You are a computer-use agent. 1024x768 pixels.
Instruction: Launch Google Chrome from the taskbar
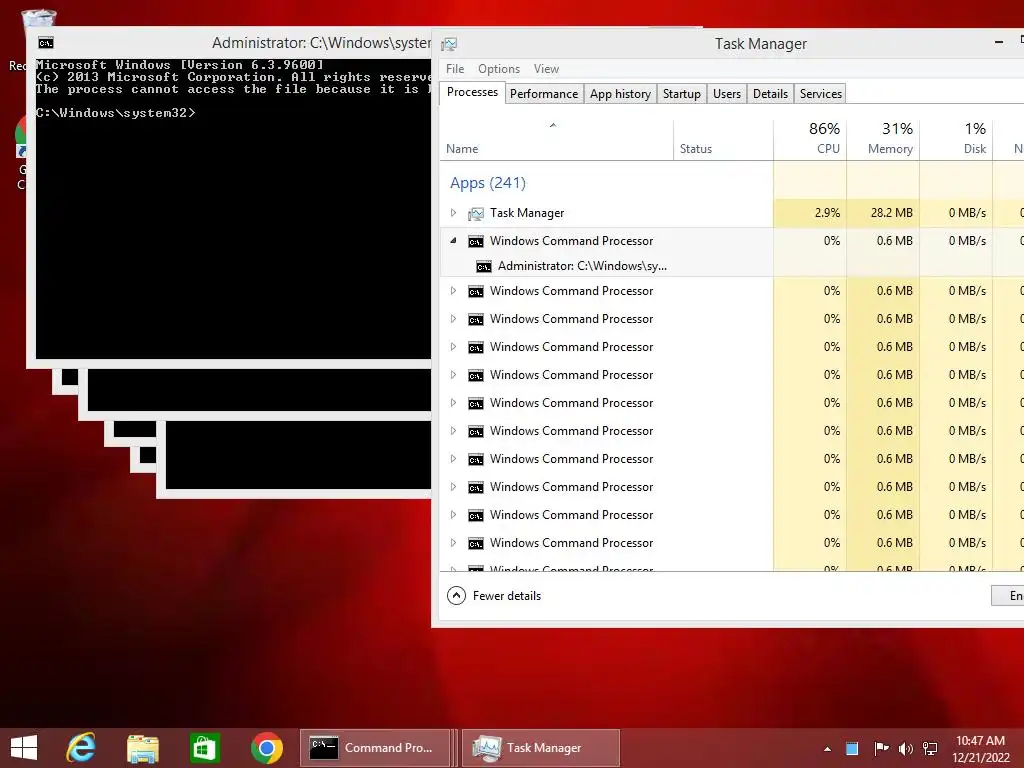pos(266,748)
